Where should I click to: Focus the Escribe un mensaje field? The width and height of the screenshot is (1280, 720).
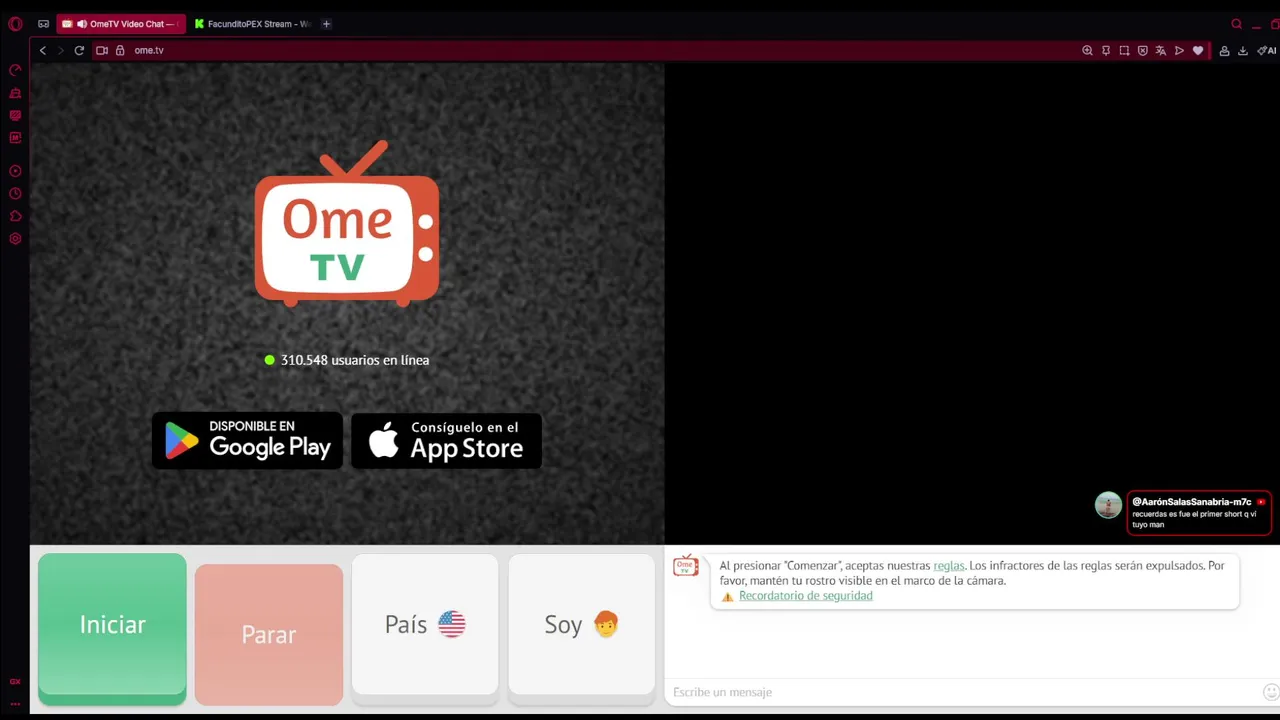click(x=962, y=692)
